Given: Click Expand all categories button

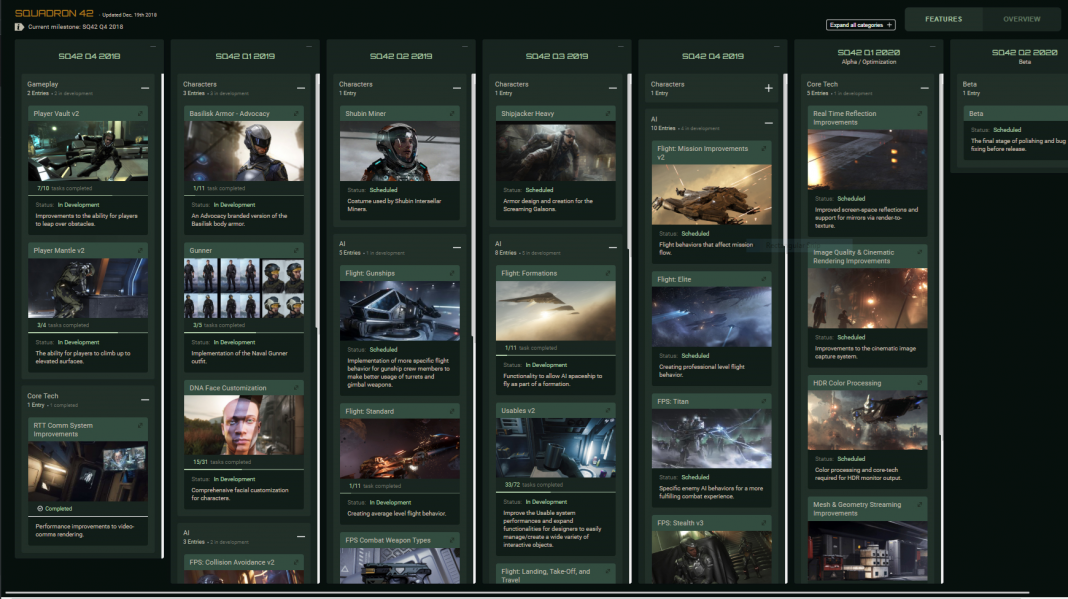Looking at the screenshot, I should tap(860, 25).
